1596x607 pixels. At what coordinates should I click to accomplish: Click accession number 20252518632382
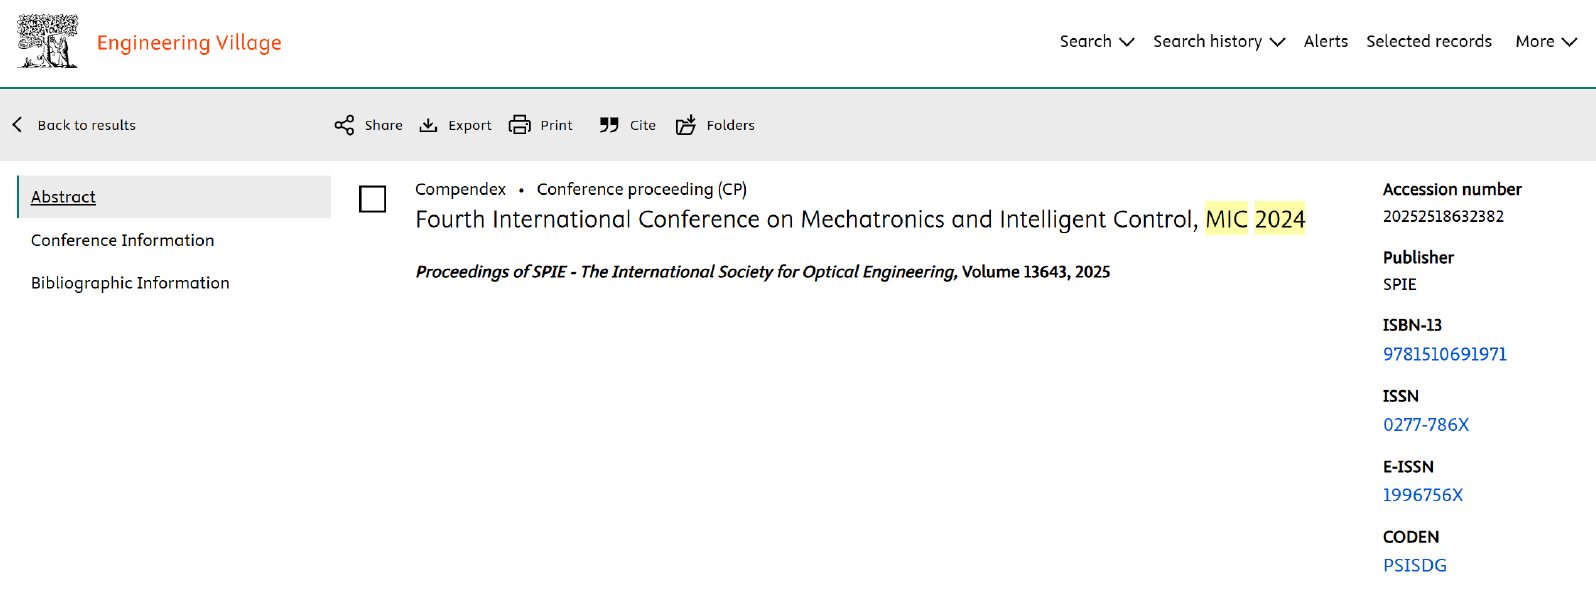tap(1443, 216)
